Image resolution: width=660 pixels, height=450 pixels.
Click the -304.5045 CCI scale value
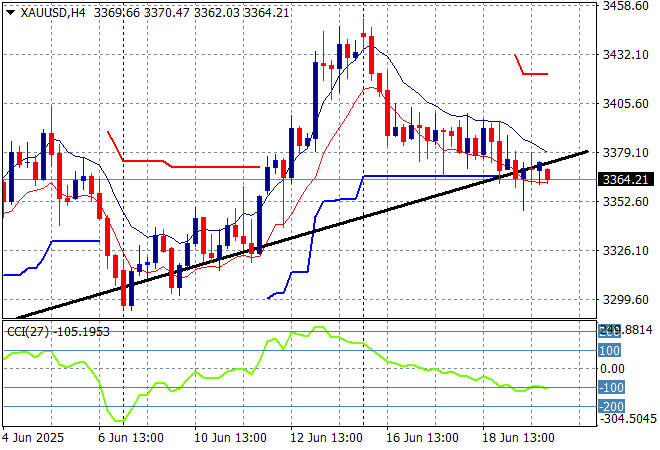[628, 418]
